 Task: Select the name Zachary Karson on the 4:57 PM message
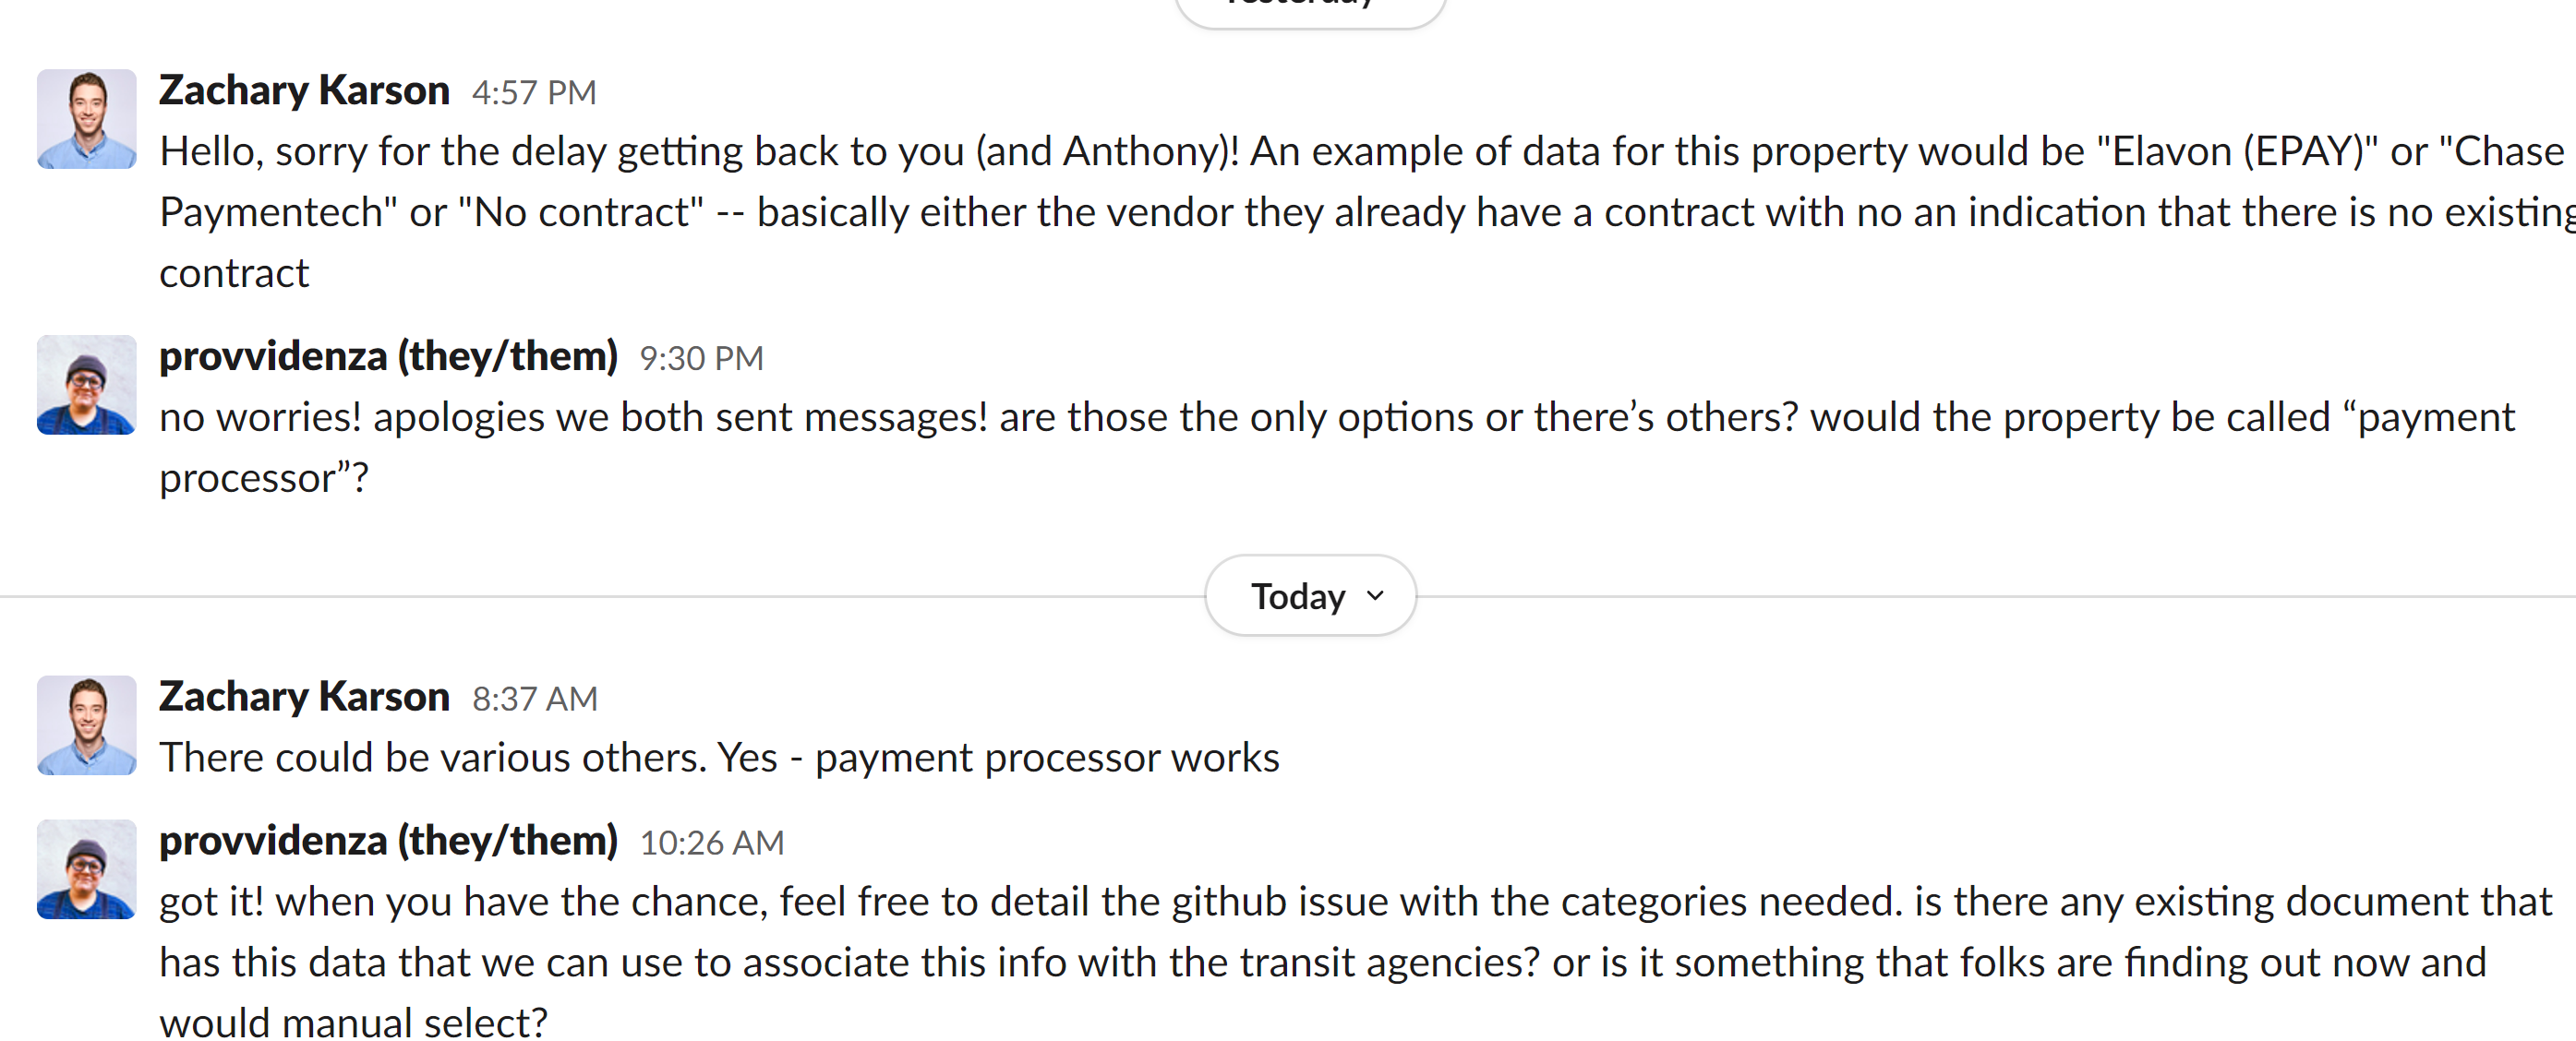point(304,90)
